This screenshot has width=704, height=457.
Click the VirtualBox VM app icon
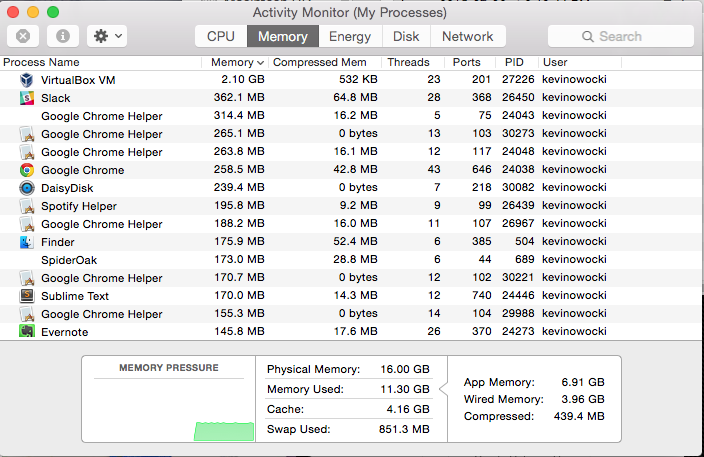coord(27,80)
